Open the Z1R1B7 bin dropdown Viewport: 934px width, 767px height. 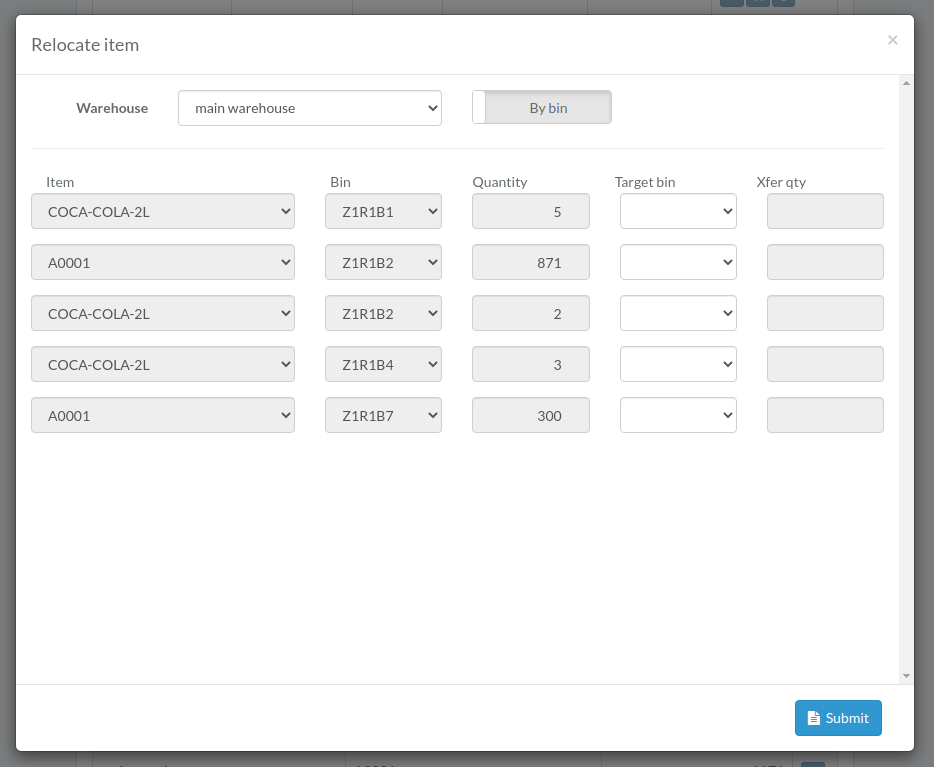pos(384,415)
